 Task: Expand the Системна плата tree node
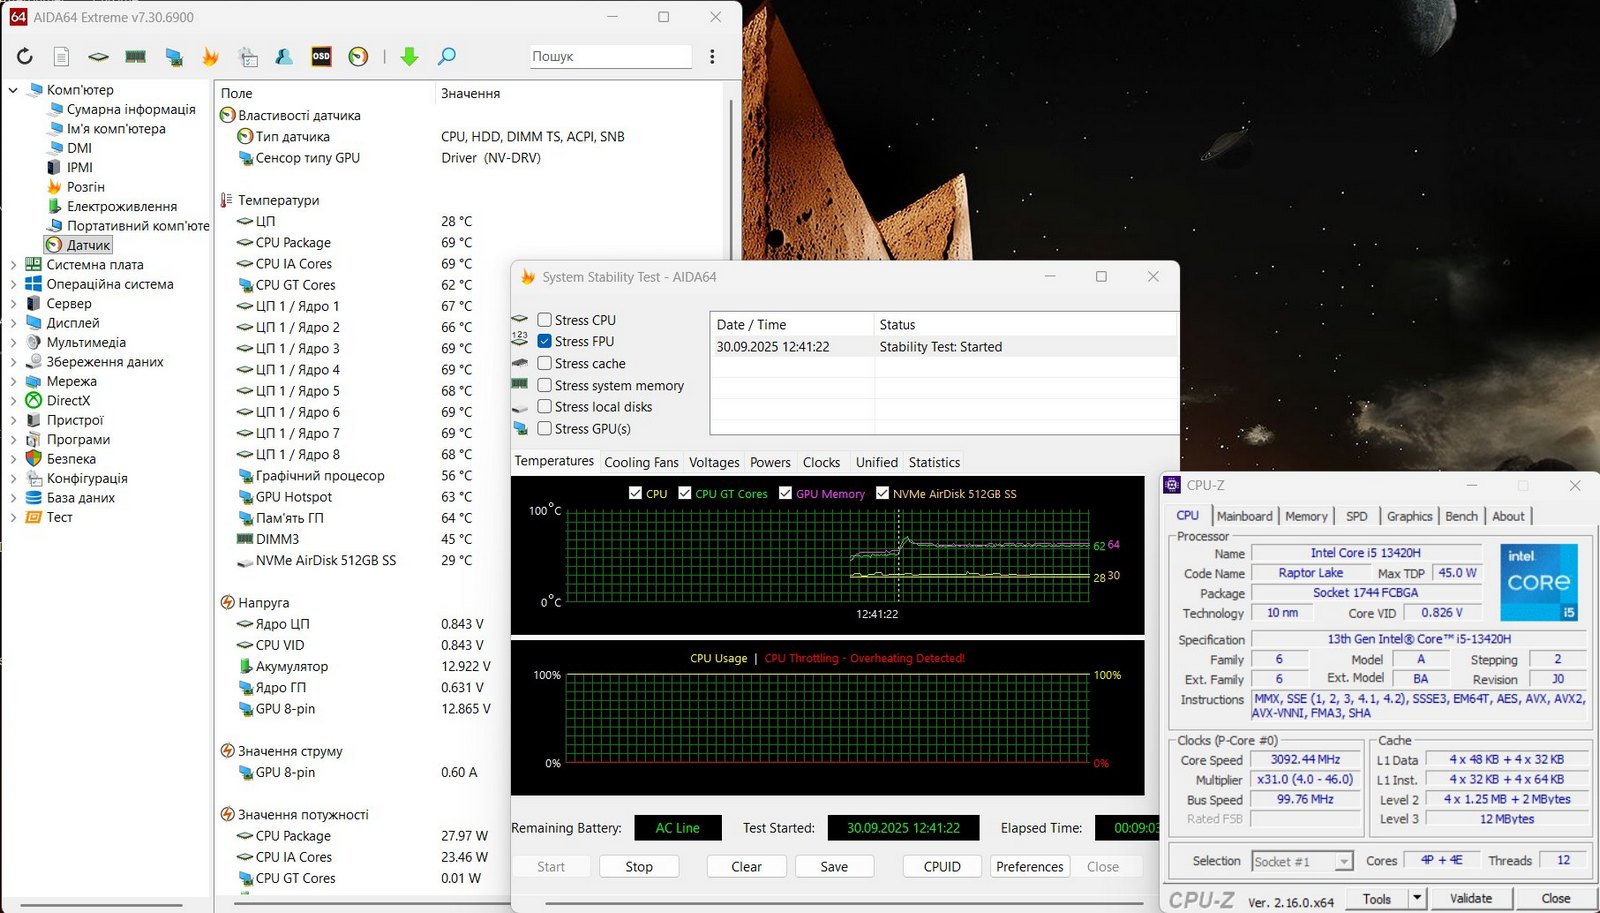(x=13, y=265)
